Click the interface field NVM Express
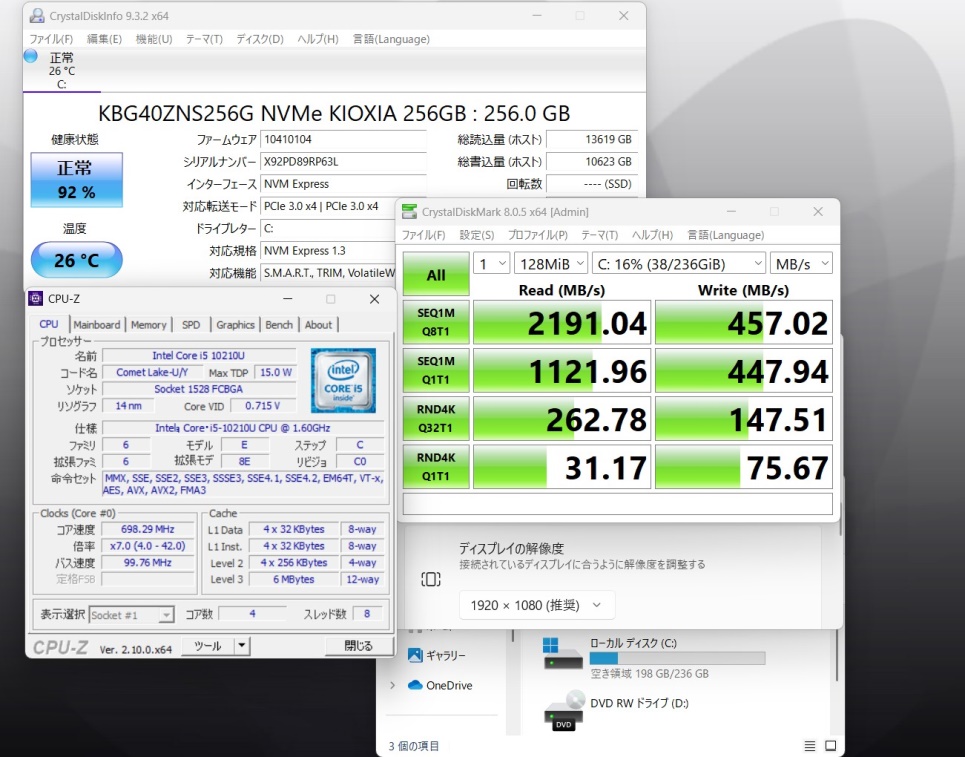The width and height of the screenshot is (965, 757). tap(343, 184)
